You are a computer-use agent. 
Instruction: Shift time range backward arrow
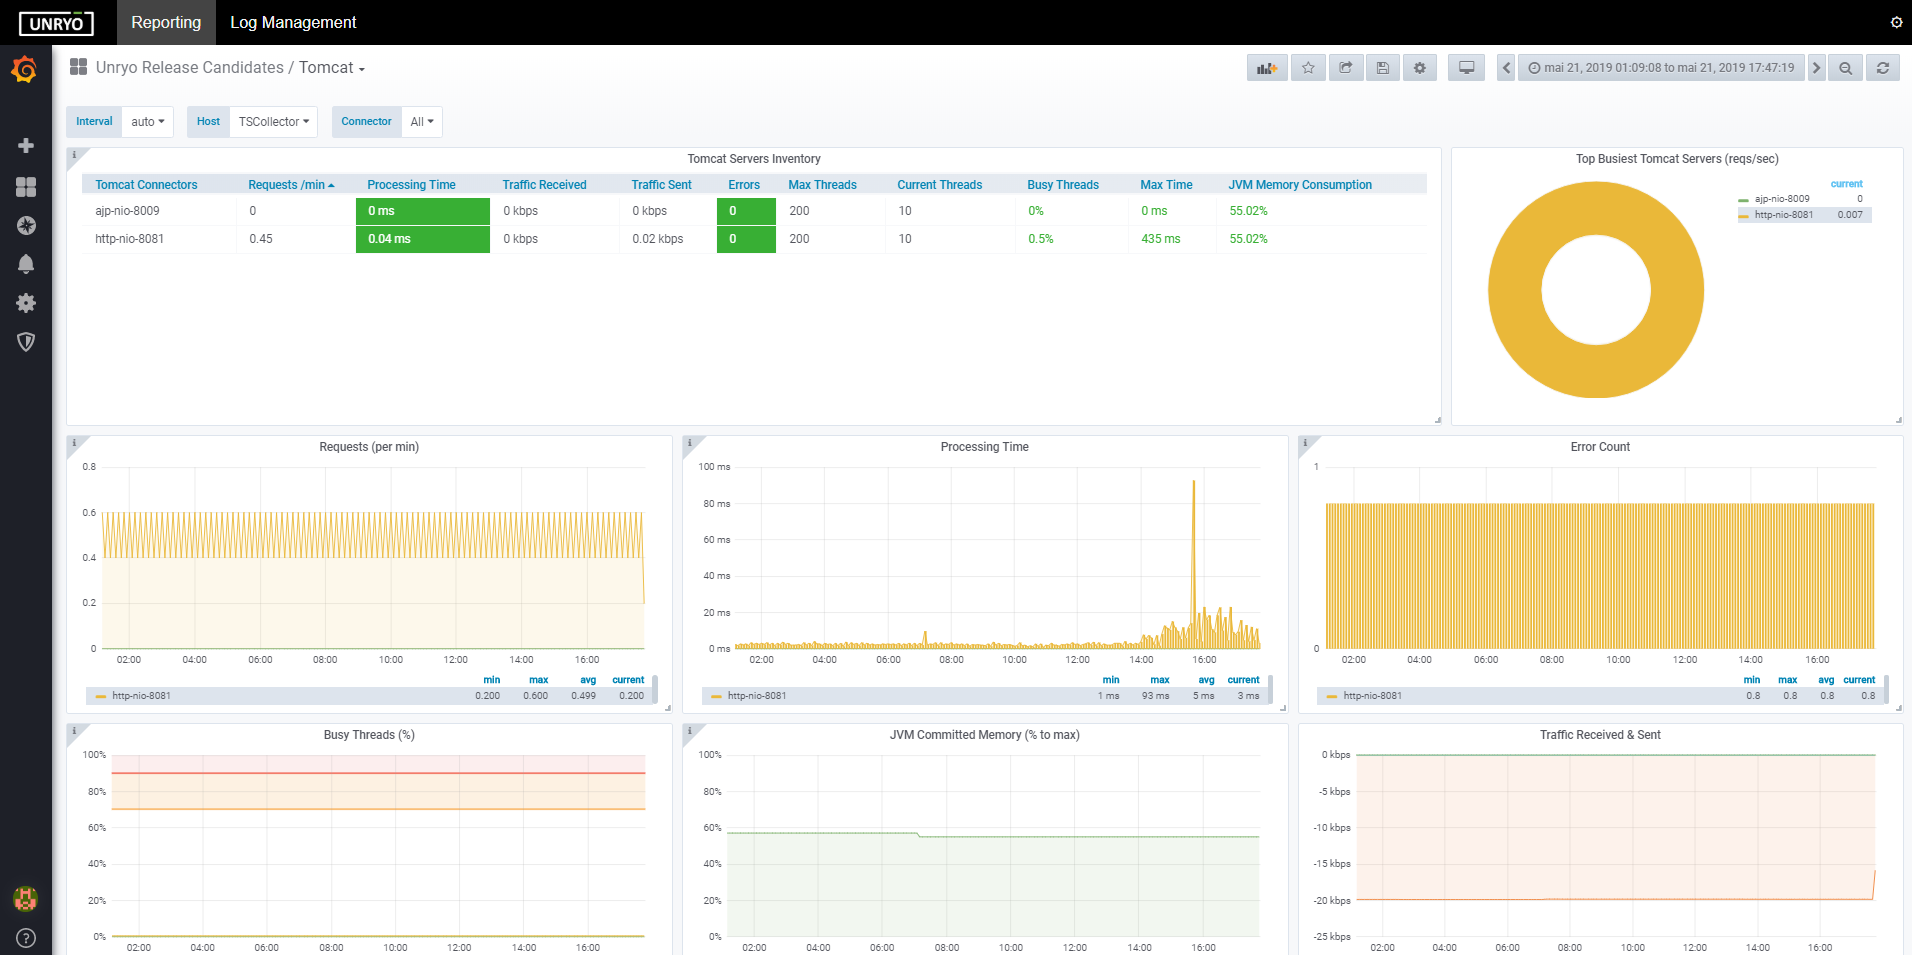click(x=1506, y=68)
